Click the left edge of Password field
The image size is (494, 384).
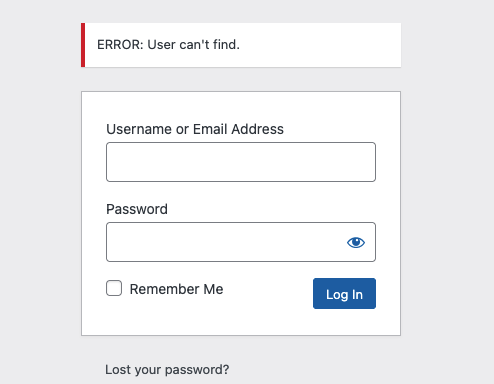(113, 242)
